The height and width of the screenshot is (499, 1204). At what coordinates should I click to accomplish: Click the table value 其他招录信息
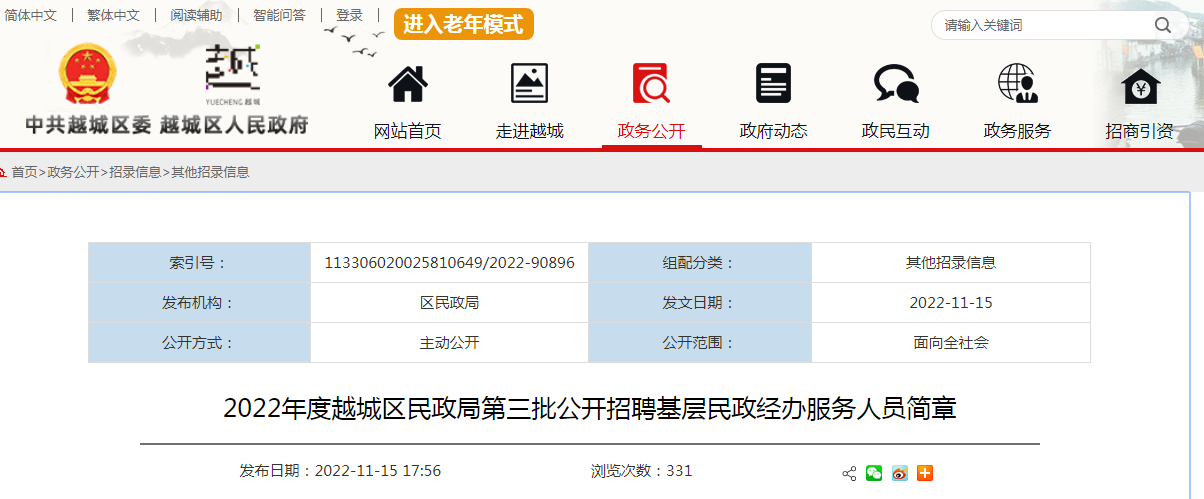[x=951, y=263]
